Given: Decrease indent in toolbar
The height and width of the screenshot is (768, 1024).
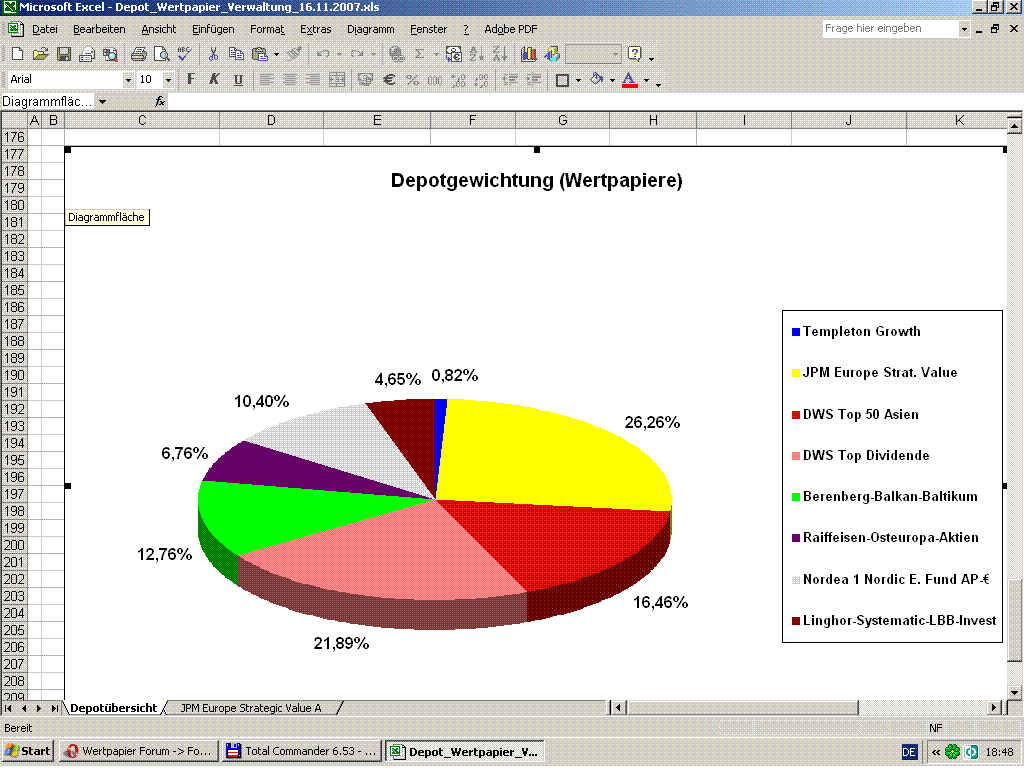Looking at the screenshot, I should click(x=510, y=80).
